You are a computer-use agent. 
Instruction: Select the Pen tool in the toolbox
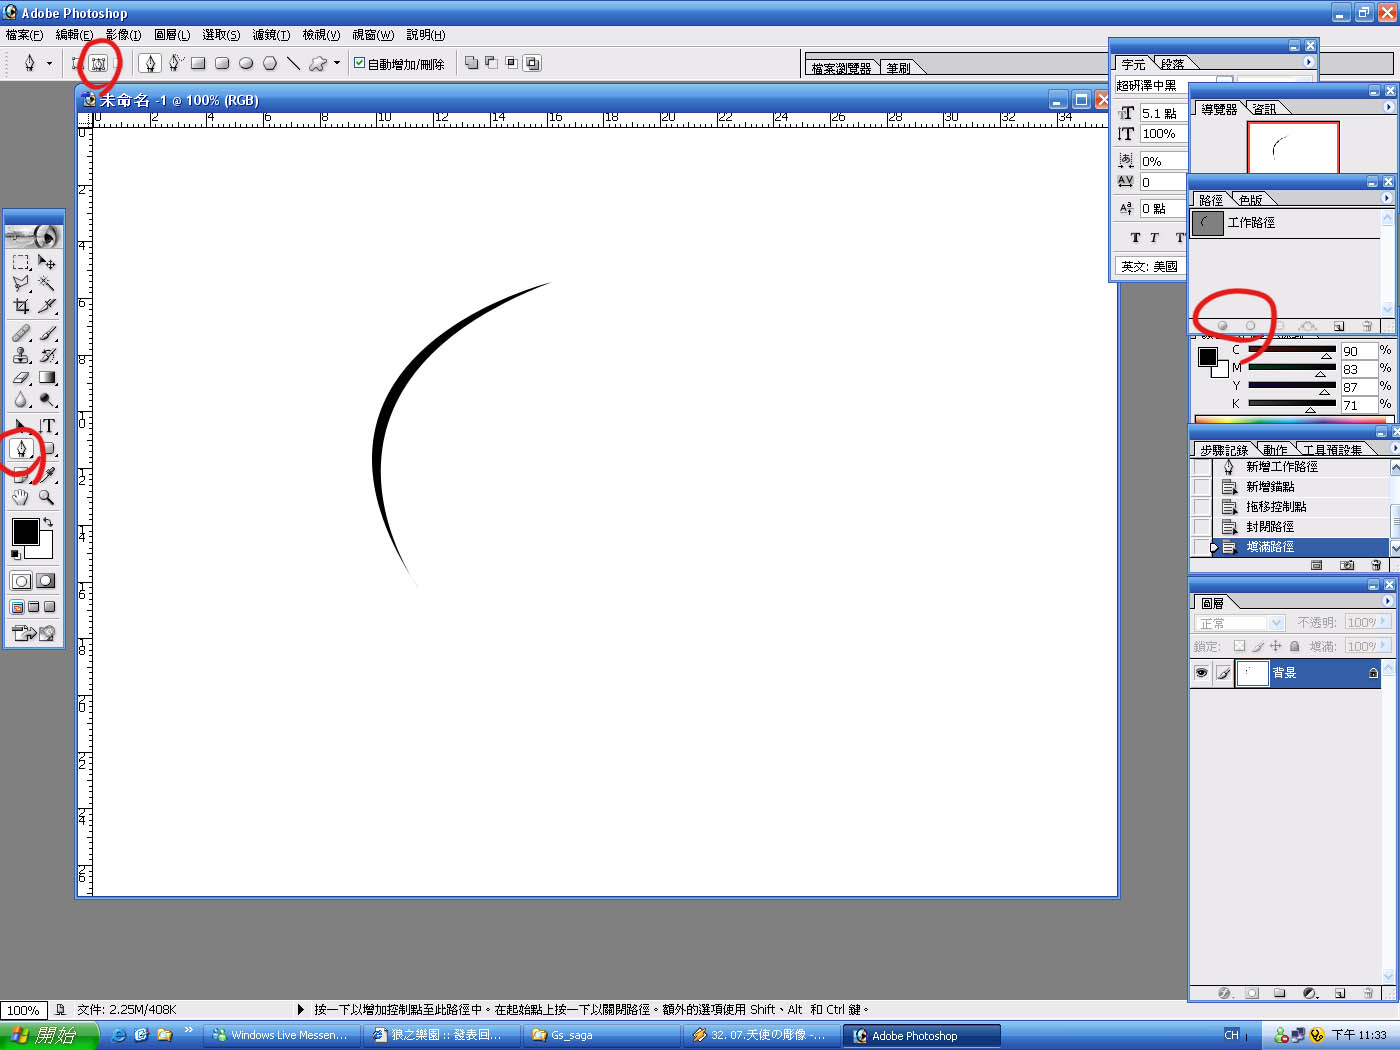pos(21,448)
